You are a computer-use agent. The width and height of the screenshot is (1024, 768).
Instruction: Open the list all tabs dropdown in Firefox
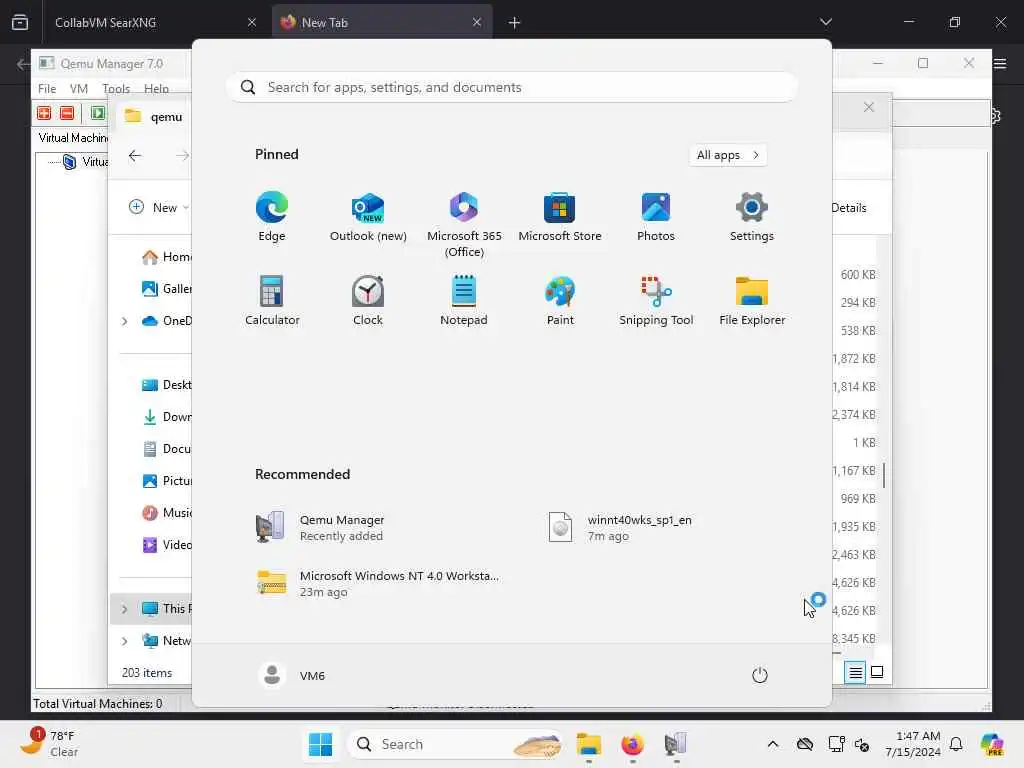pos(825,22)
